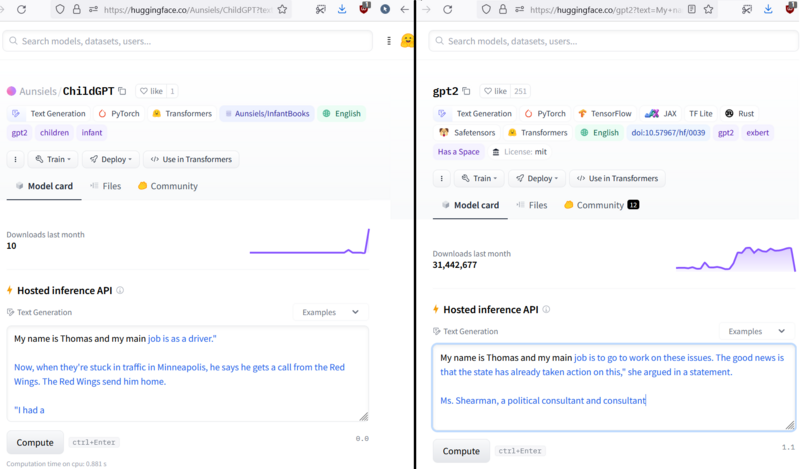Grab resize handle of ChildGPT text box
800x469 pixels.
coord(364,417)
